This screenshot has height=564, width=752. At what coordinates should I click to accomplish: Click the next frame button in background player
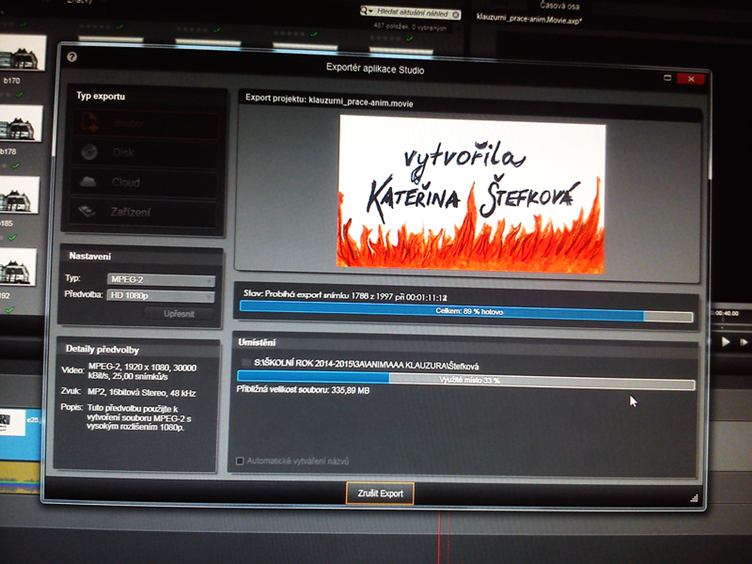744,342
